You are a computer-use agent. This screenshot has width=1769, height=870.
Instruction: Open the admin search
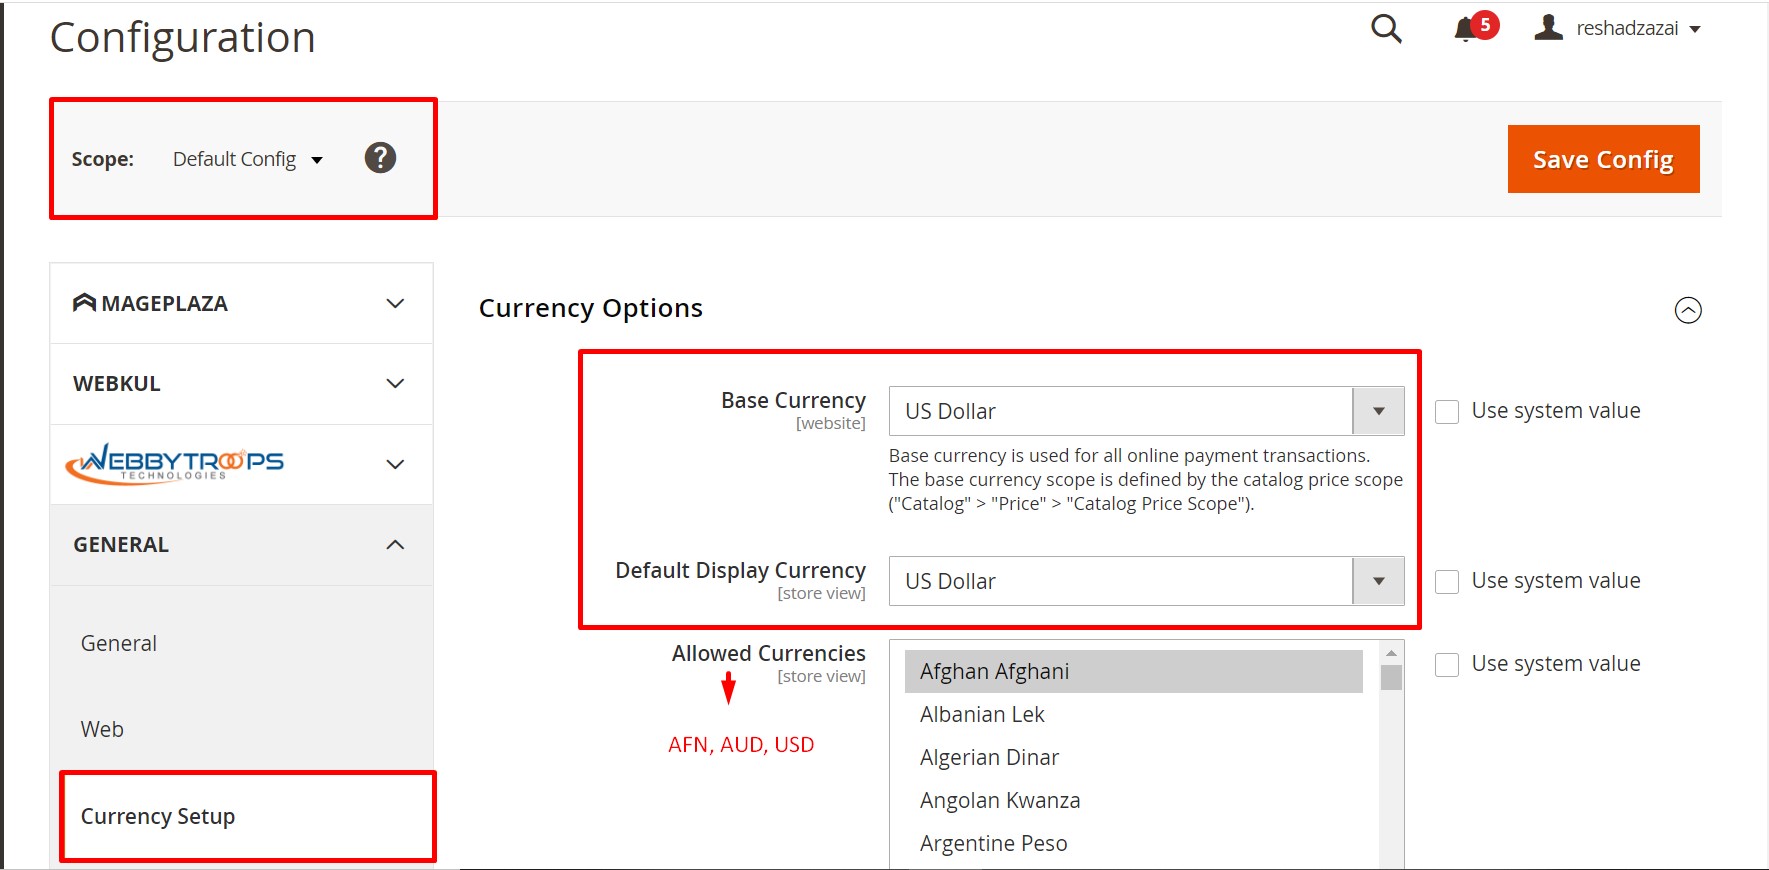tap(1386, 29)
